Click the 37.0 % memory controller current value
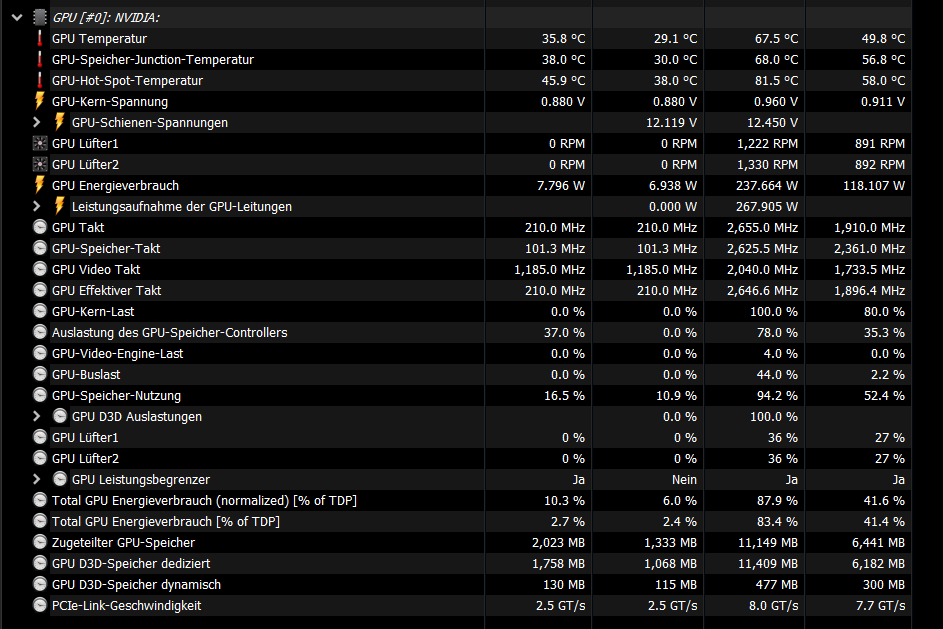Screen dimensions: 943x629 pos(564,333)
